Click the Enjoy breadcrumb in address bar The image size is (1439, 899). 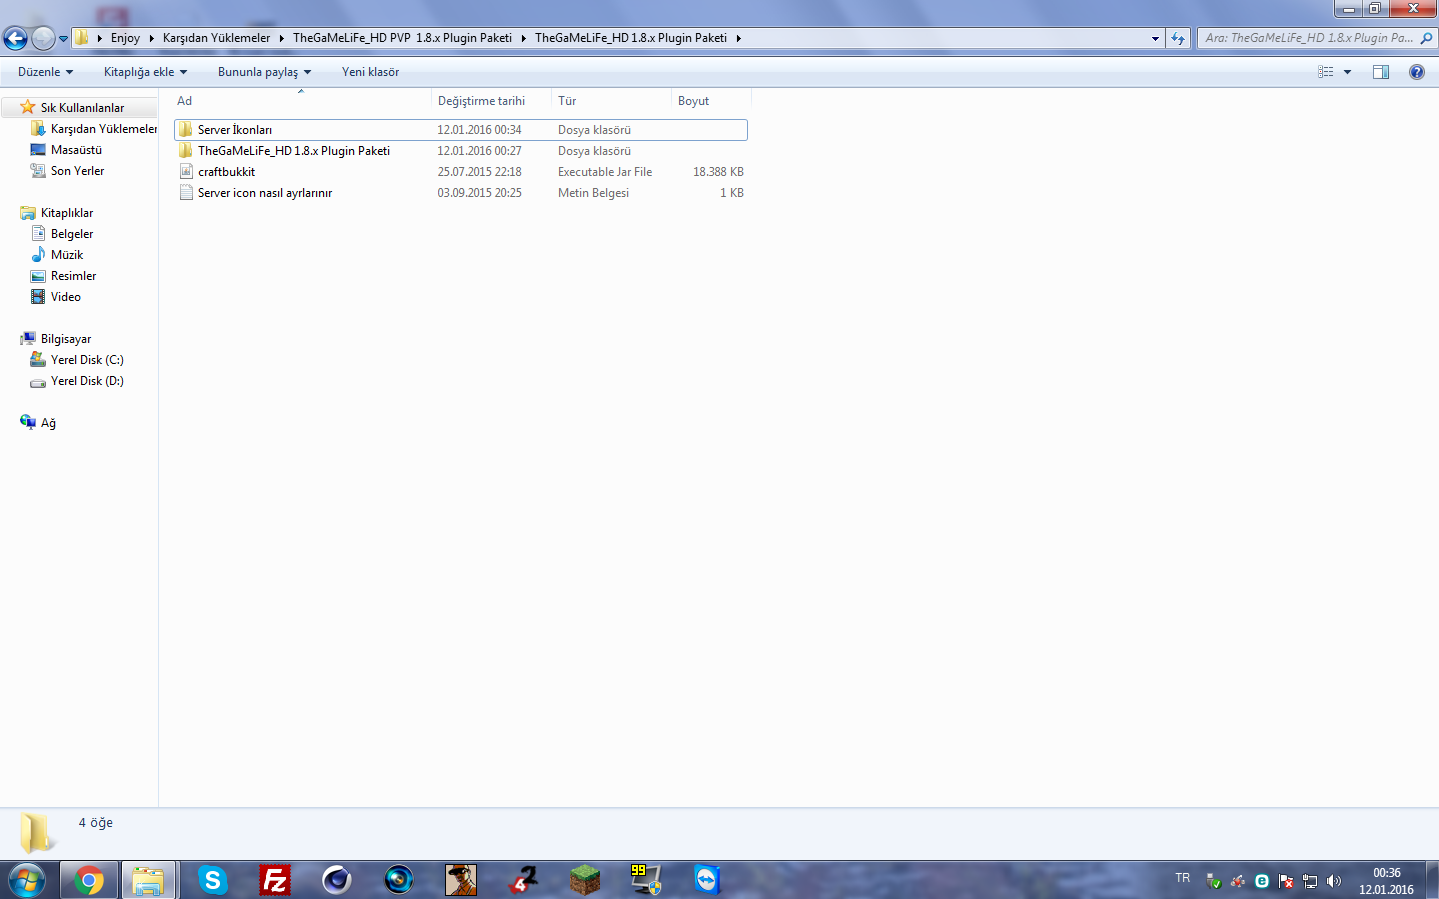[125, 38]
